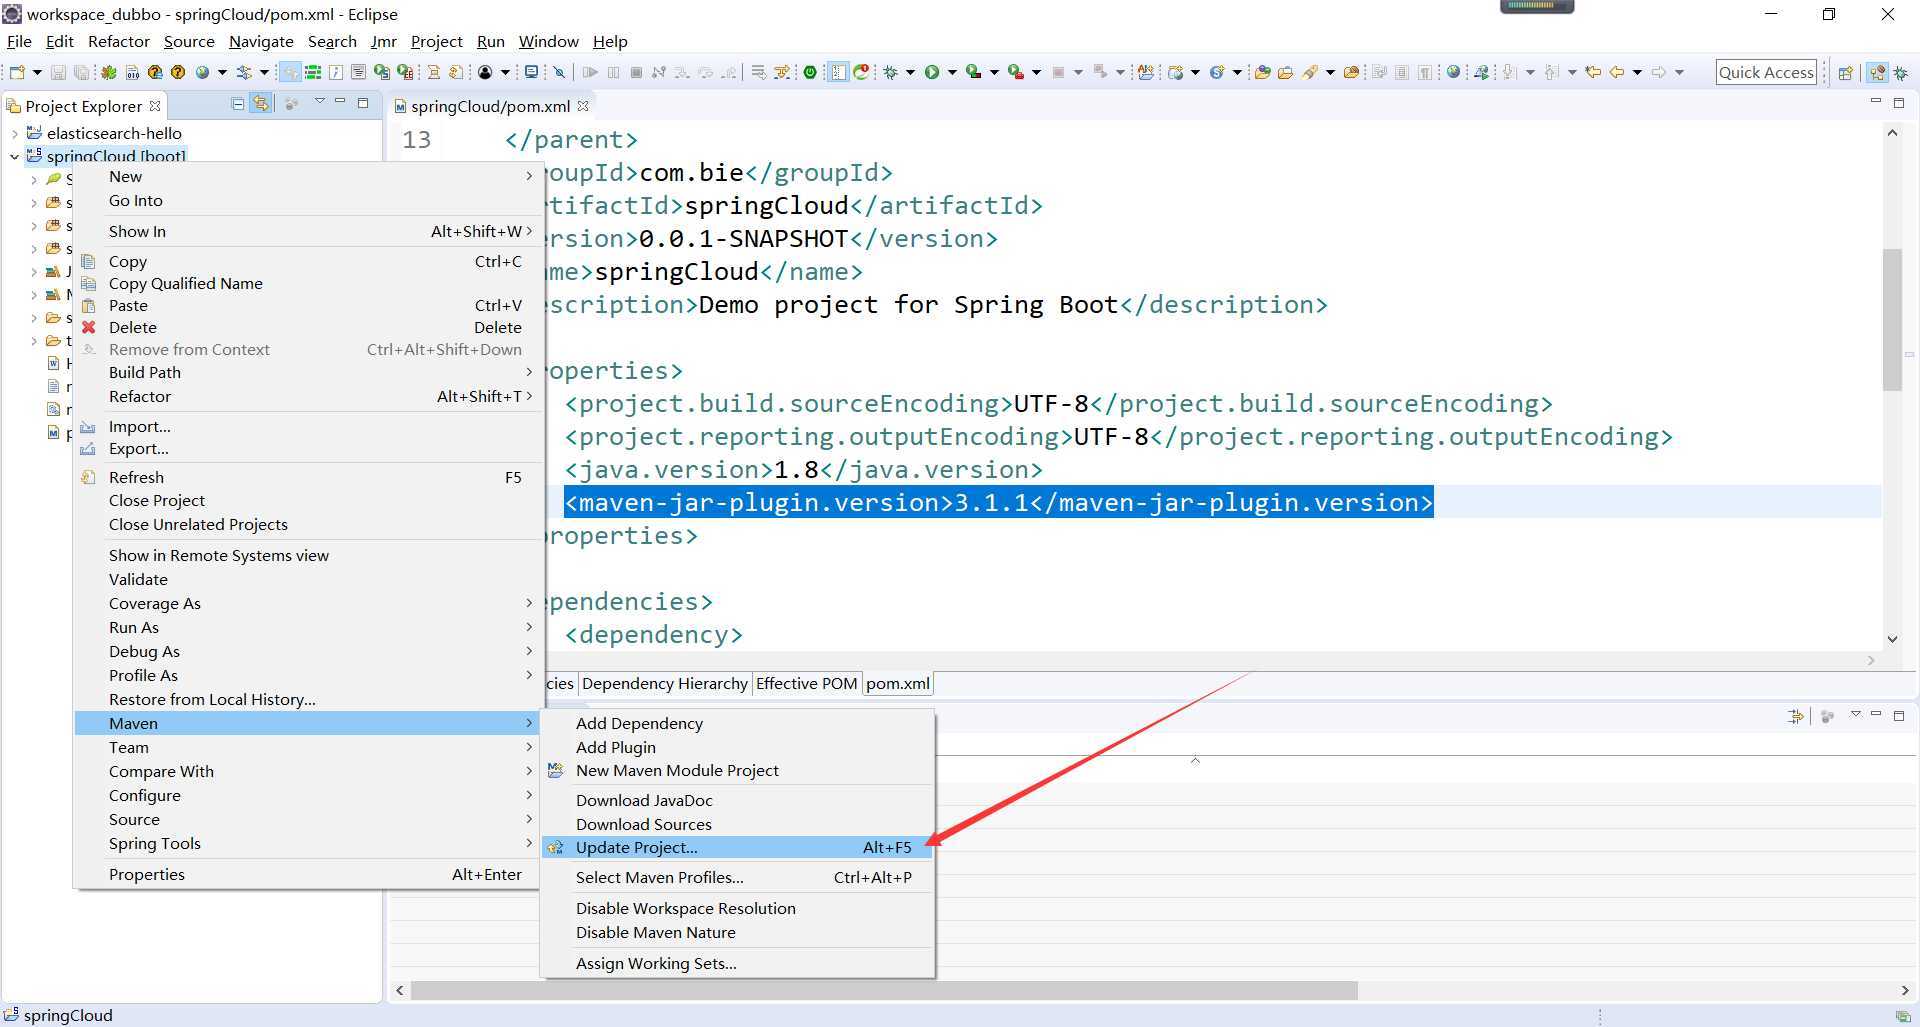
Task: Click the java.version 1.8 line
Action: (803, 469)
